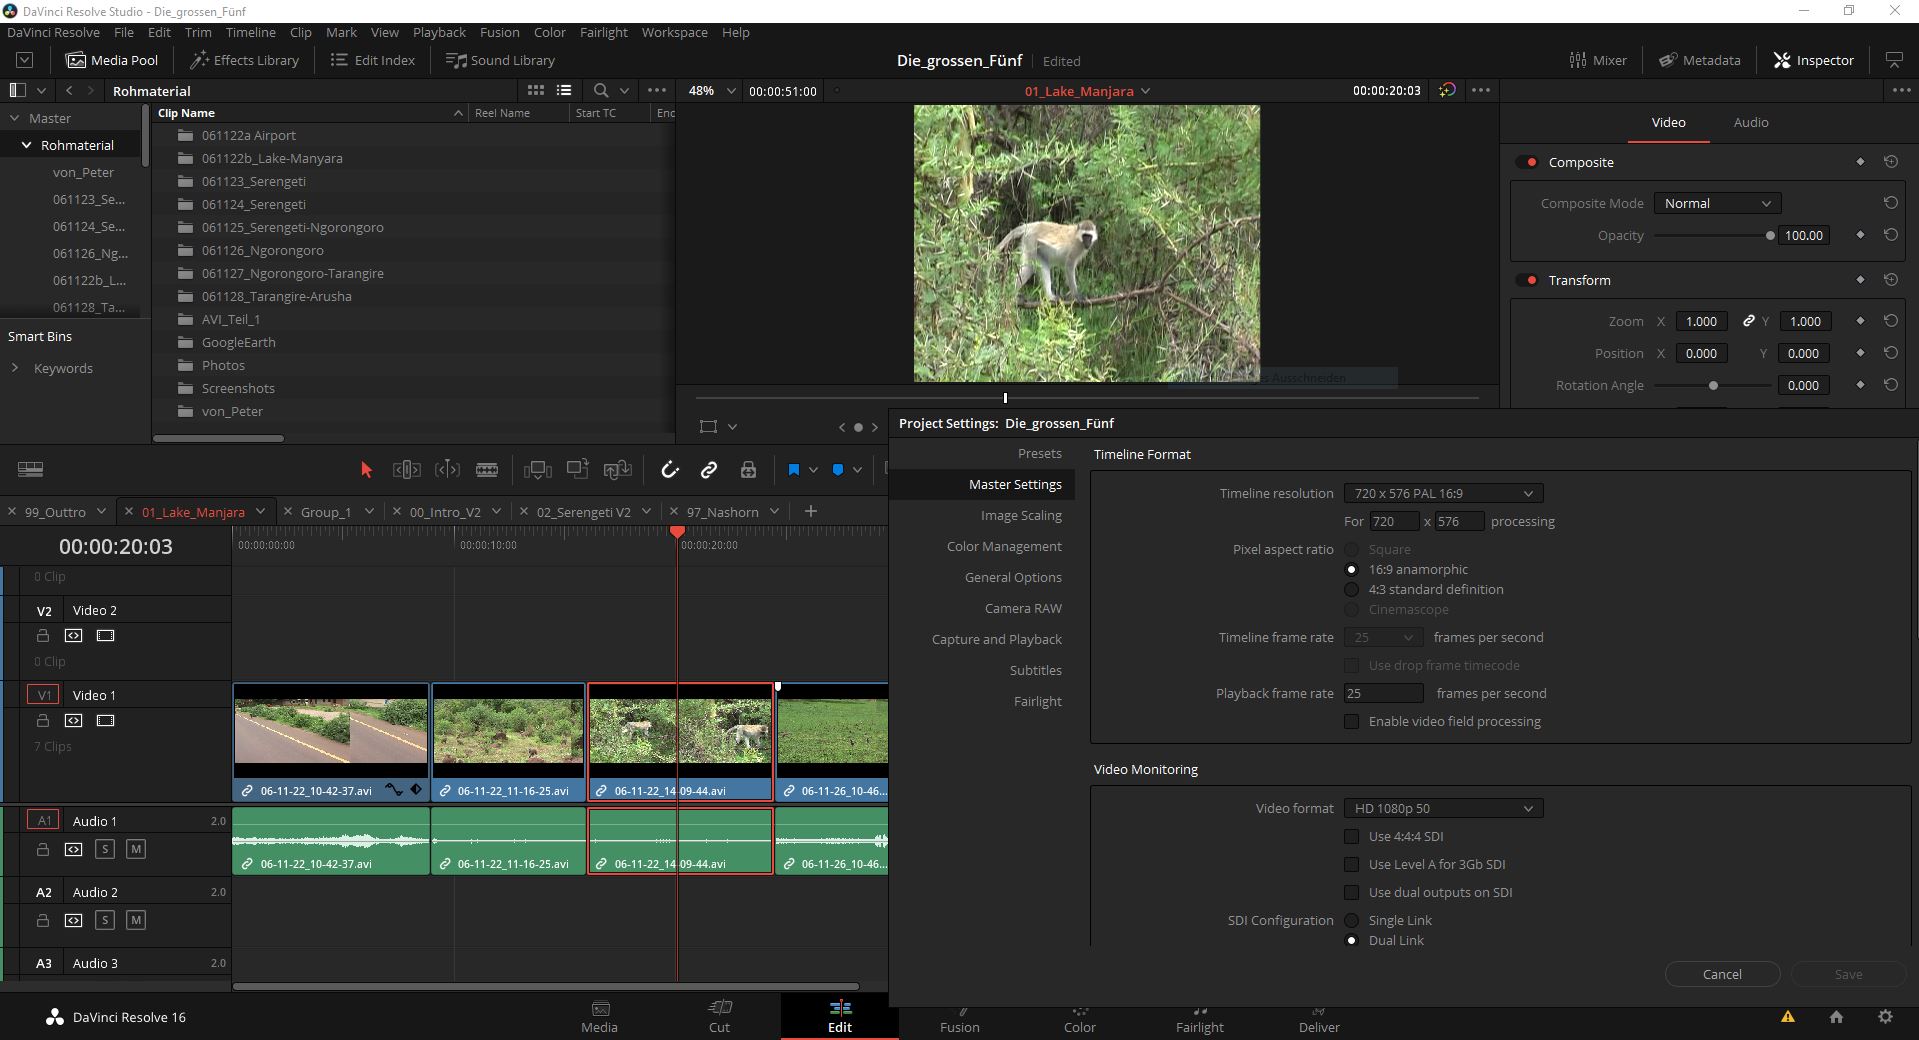1919x1040 pixels.
Task: Open Image Scaling settings page
Action: click(1021, 515)
